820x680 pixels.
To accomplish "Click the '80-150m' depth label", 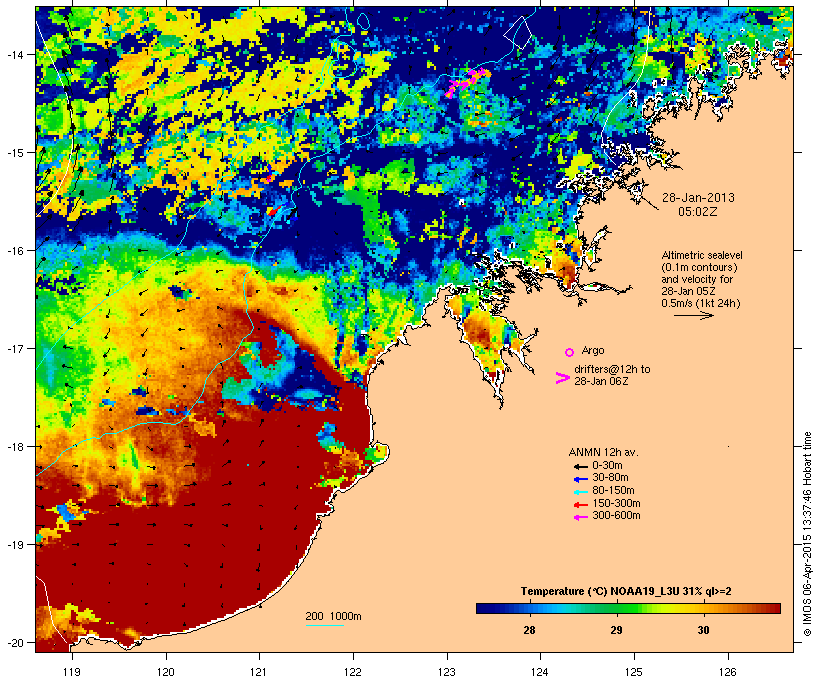I will pos(613,491).
